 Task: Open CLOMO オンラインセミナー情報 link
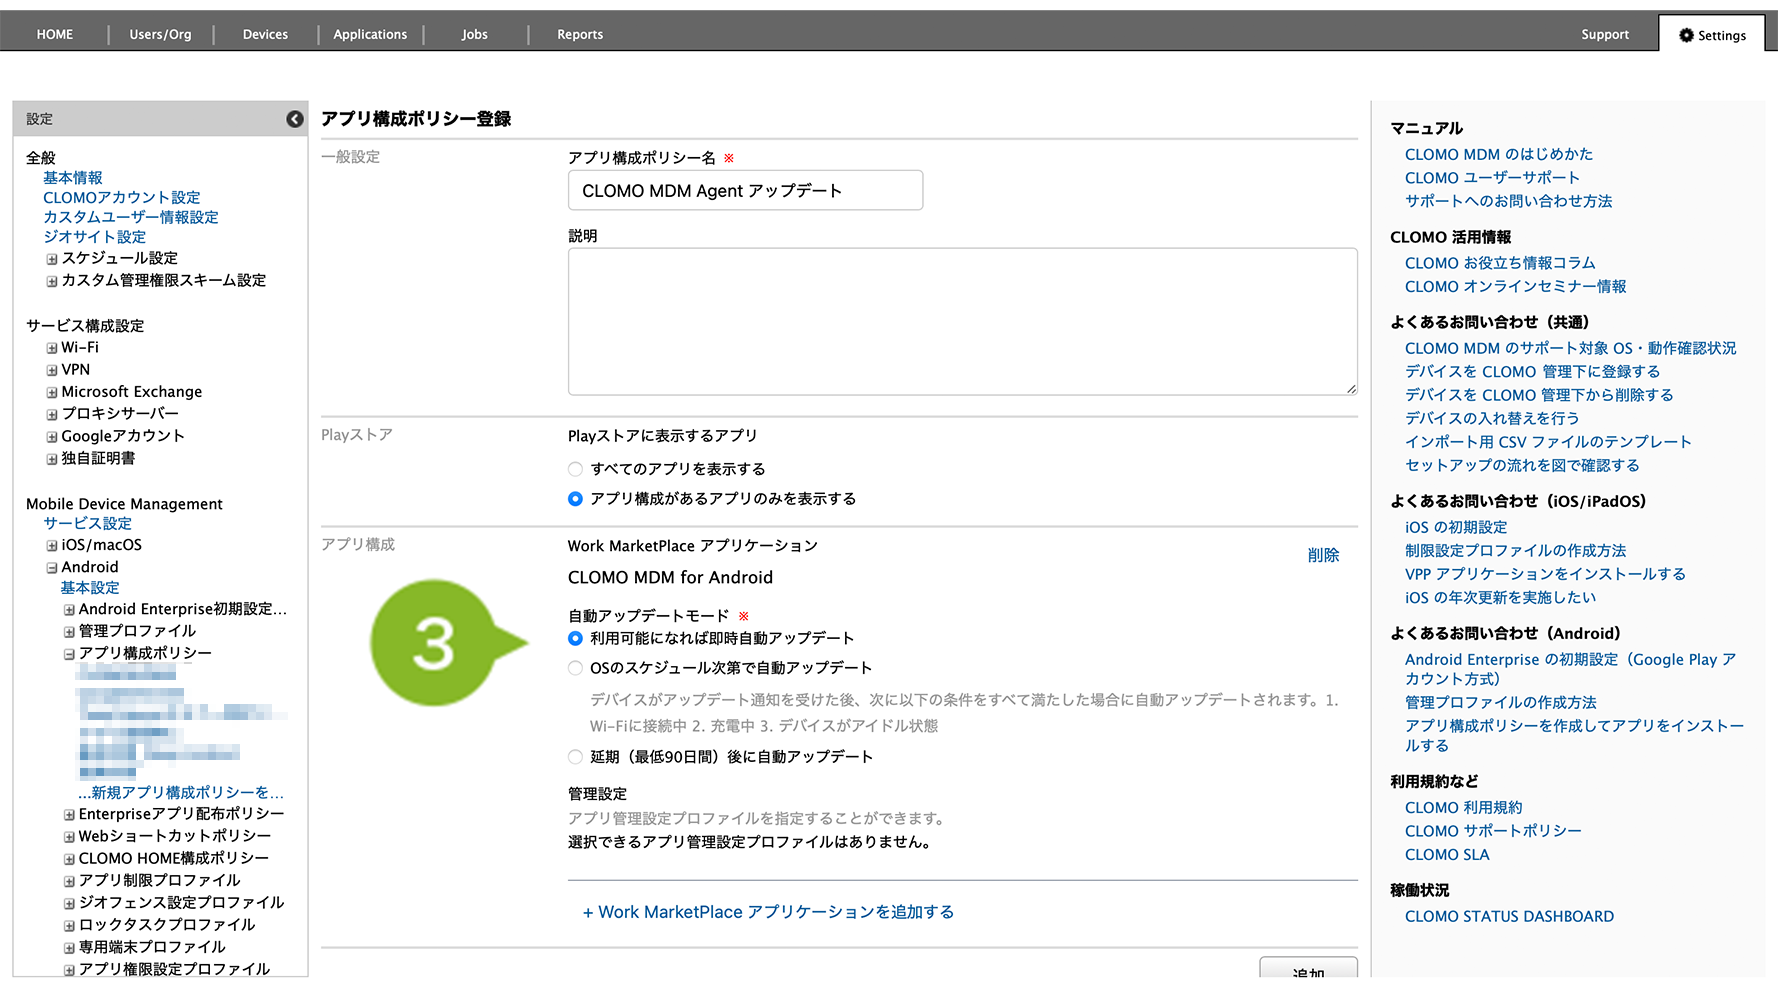[1516, 286]
